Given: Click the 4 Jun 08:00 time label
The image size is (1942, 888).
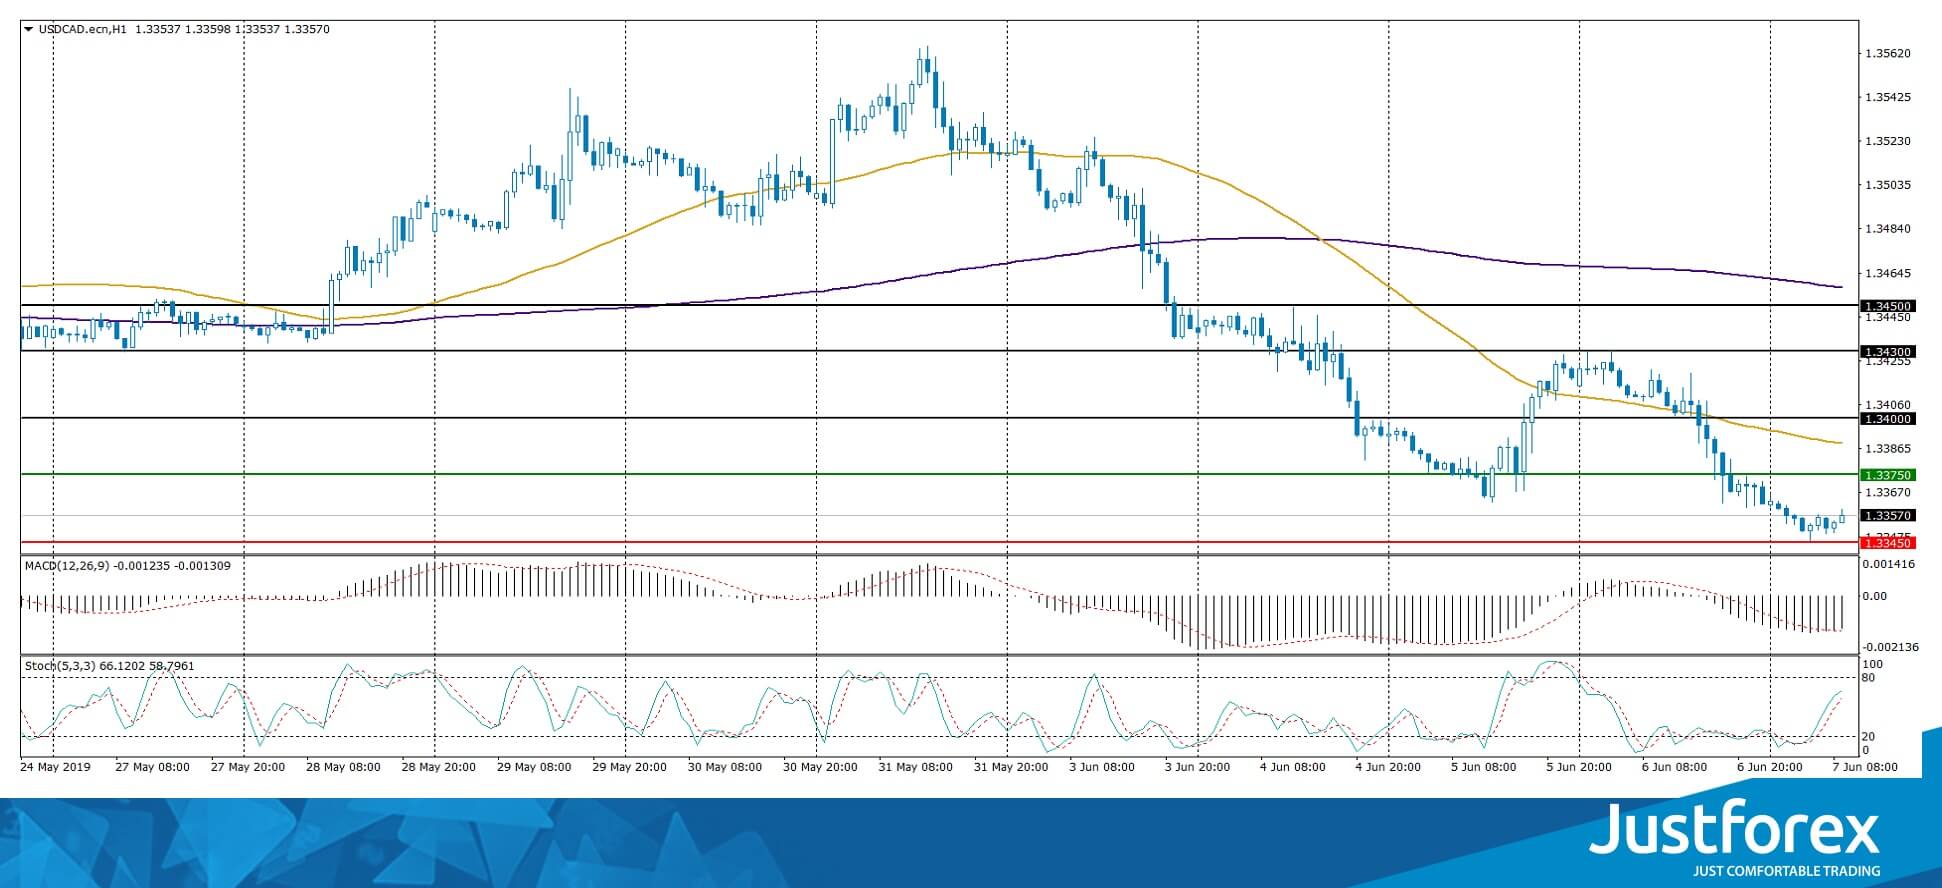Looking at the screenshot, I should pyautogui.click(x=1292, y=767).
